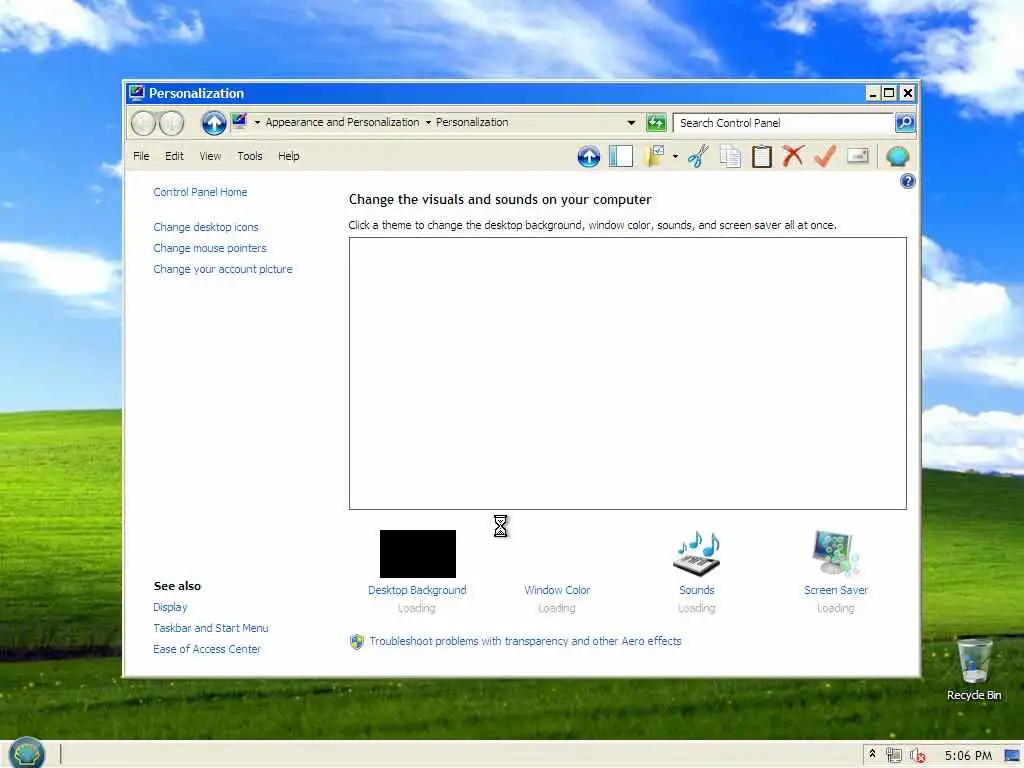Click the Screen Saver text link
The image size is (1024, 768).
pyautogui.click(x=836, y=590)
